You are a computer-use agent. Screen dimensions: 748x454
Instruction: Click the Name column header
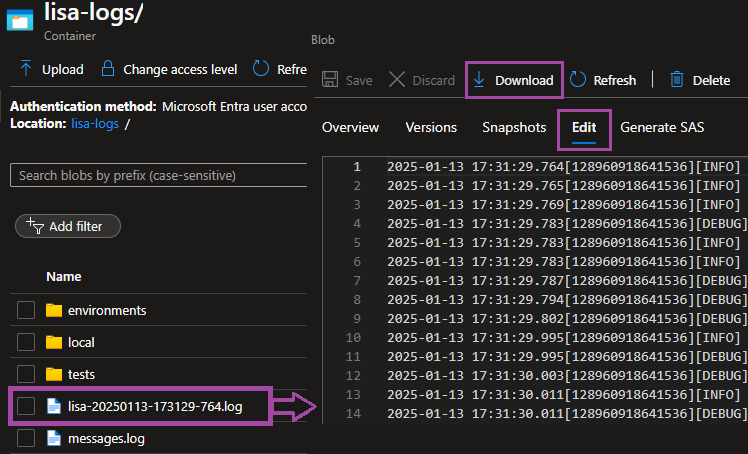[63, 277]
